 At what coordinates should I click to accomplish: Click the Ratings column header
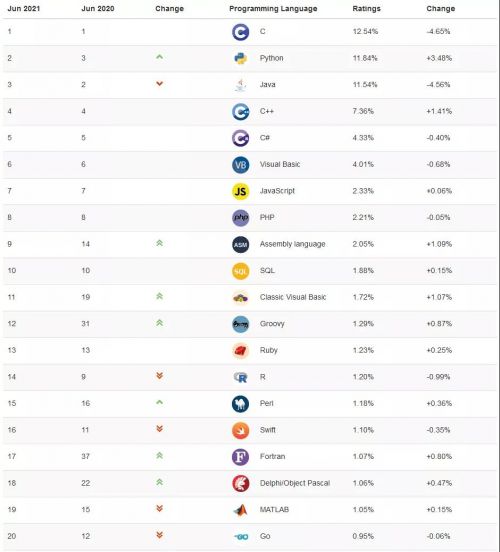[366, 8]
